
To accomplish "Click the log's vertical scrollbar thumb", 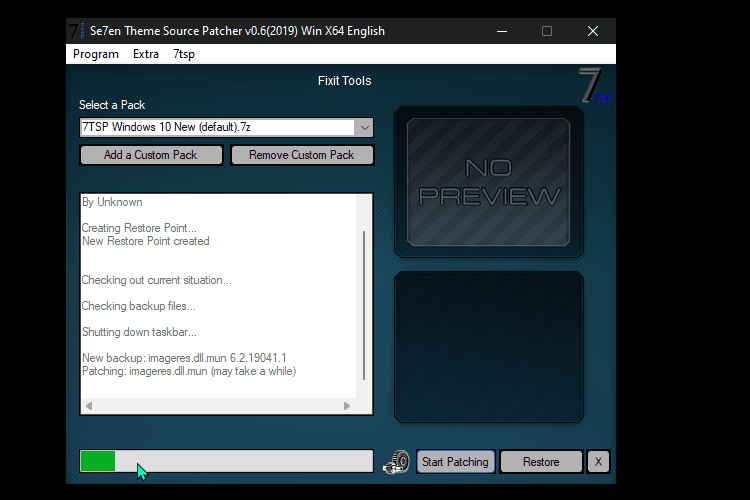I will coord(364,305).
